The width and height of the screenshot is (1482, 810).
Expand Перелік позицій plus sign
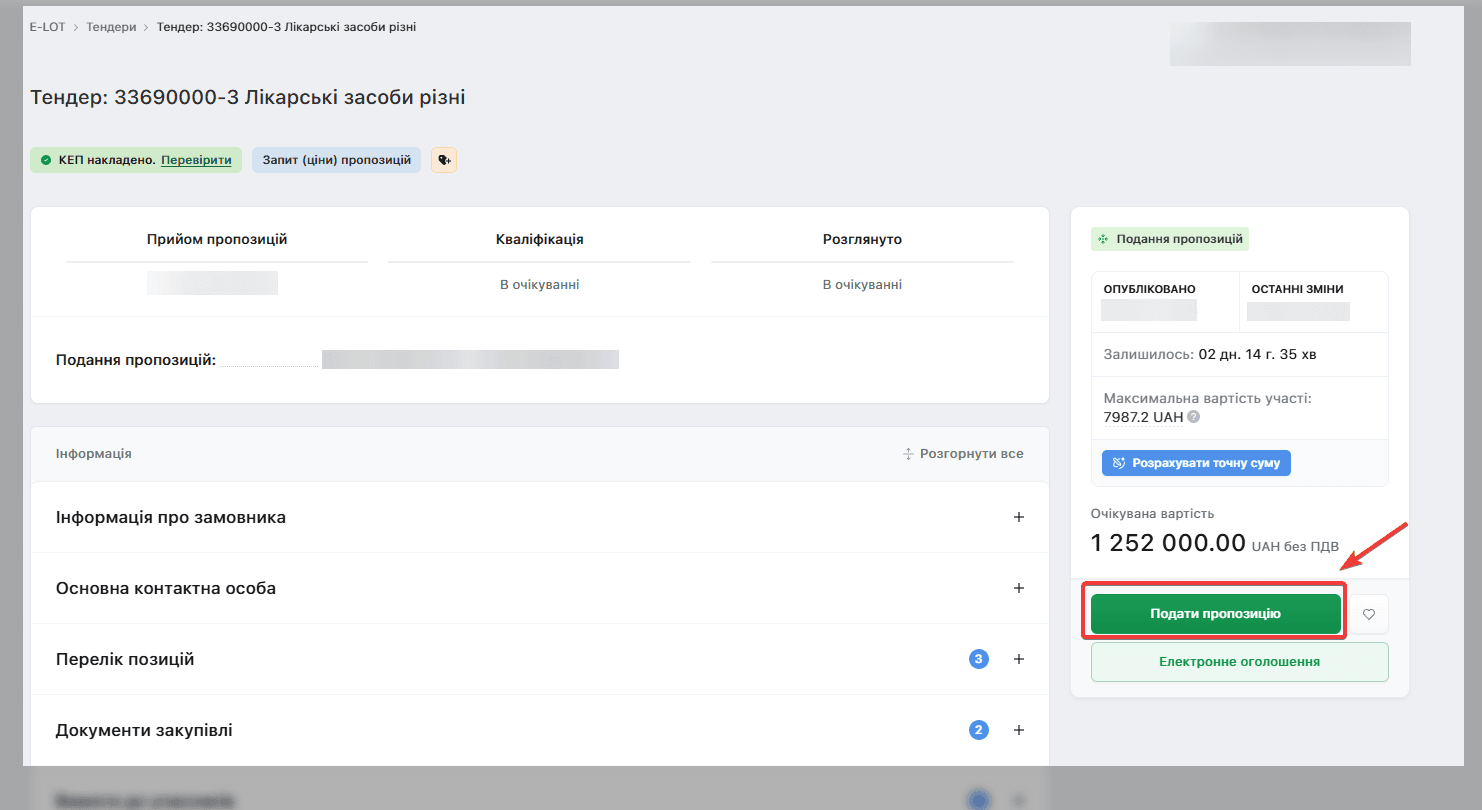pos(1019,659)
